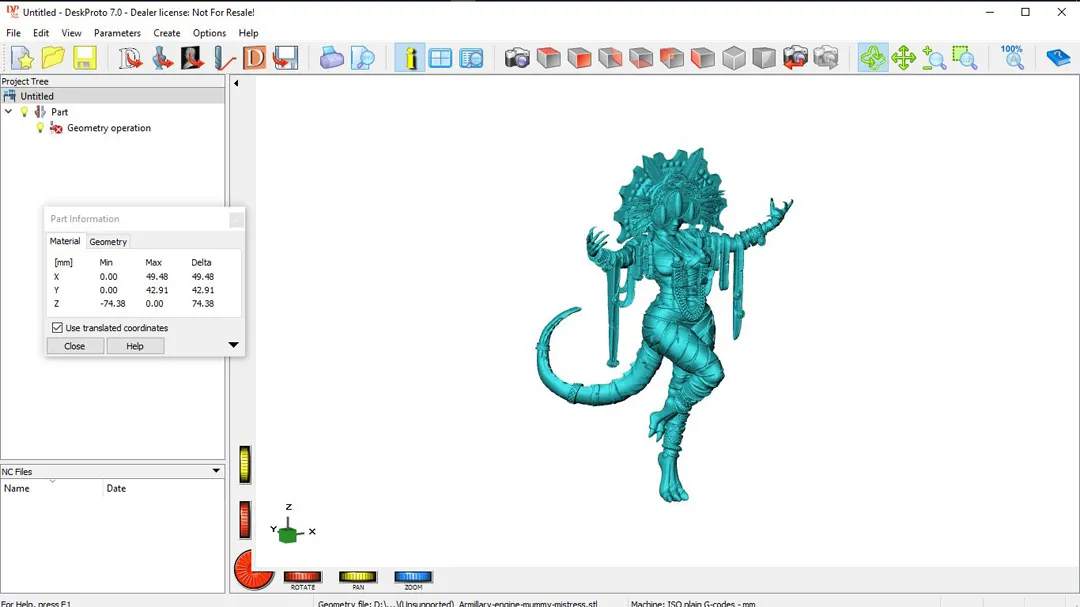This screenshot has width=1080, height=607.
Task: Activate the plus/minus magnifier zoom tool
Action: point(934,58)
